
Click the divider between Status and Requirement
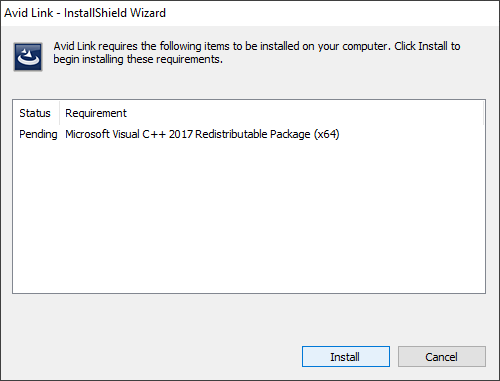coord(59,113)
